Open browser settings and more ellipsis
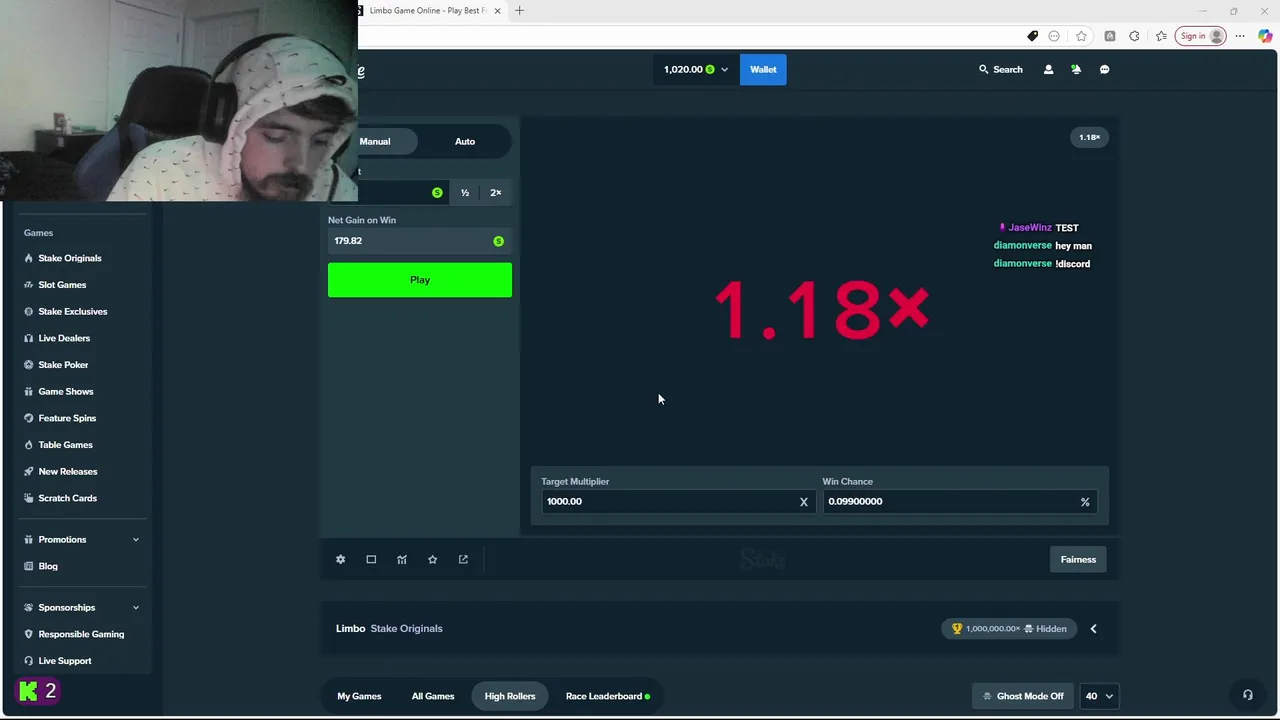 click(x=1240, y=36)
